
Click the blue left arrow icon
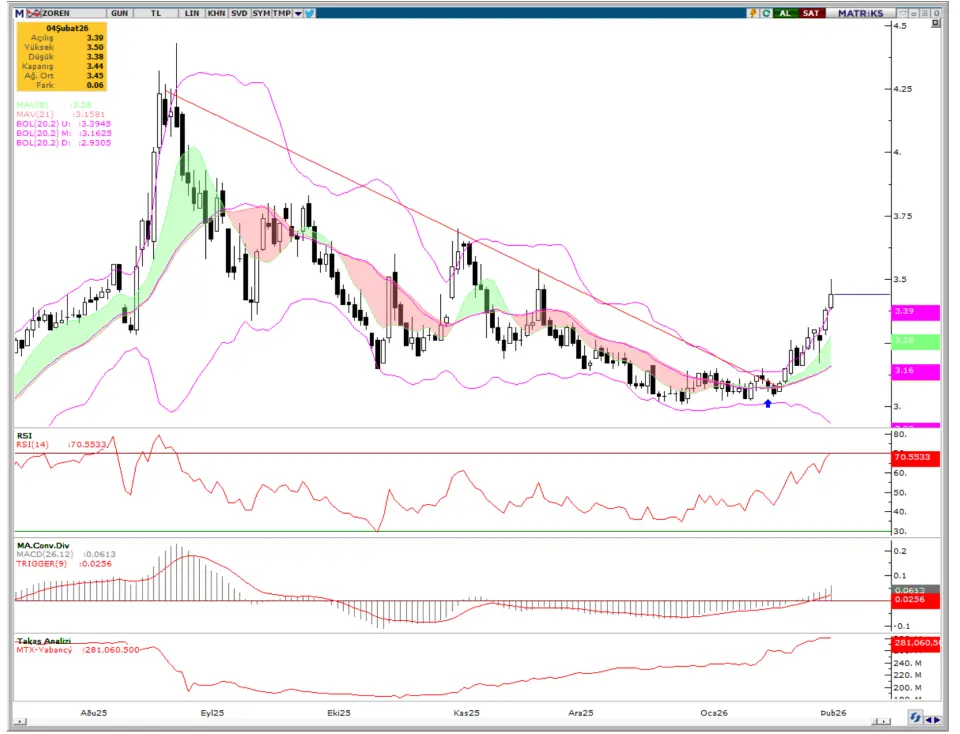point(929,719)
